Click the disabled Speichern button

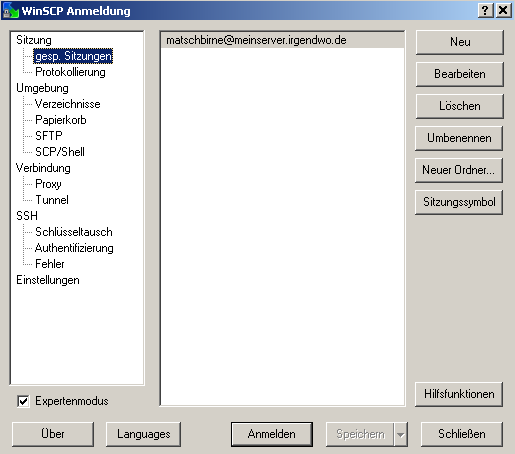[x=360, y=434]
